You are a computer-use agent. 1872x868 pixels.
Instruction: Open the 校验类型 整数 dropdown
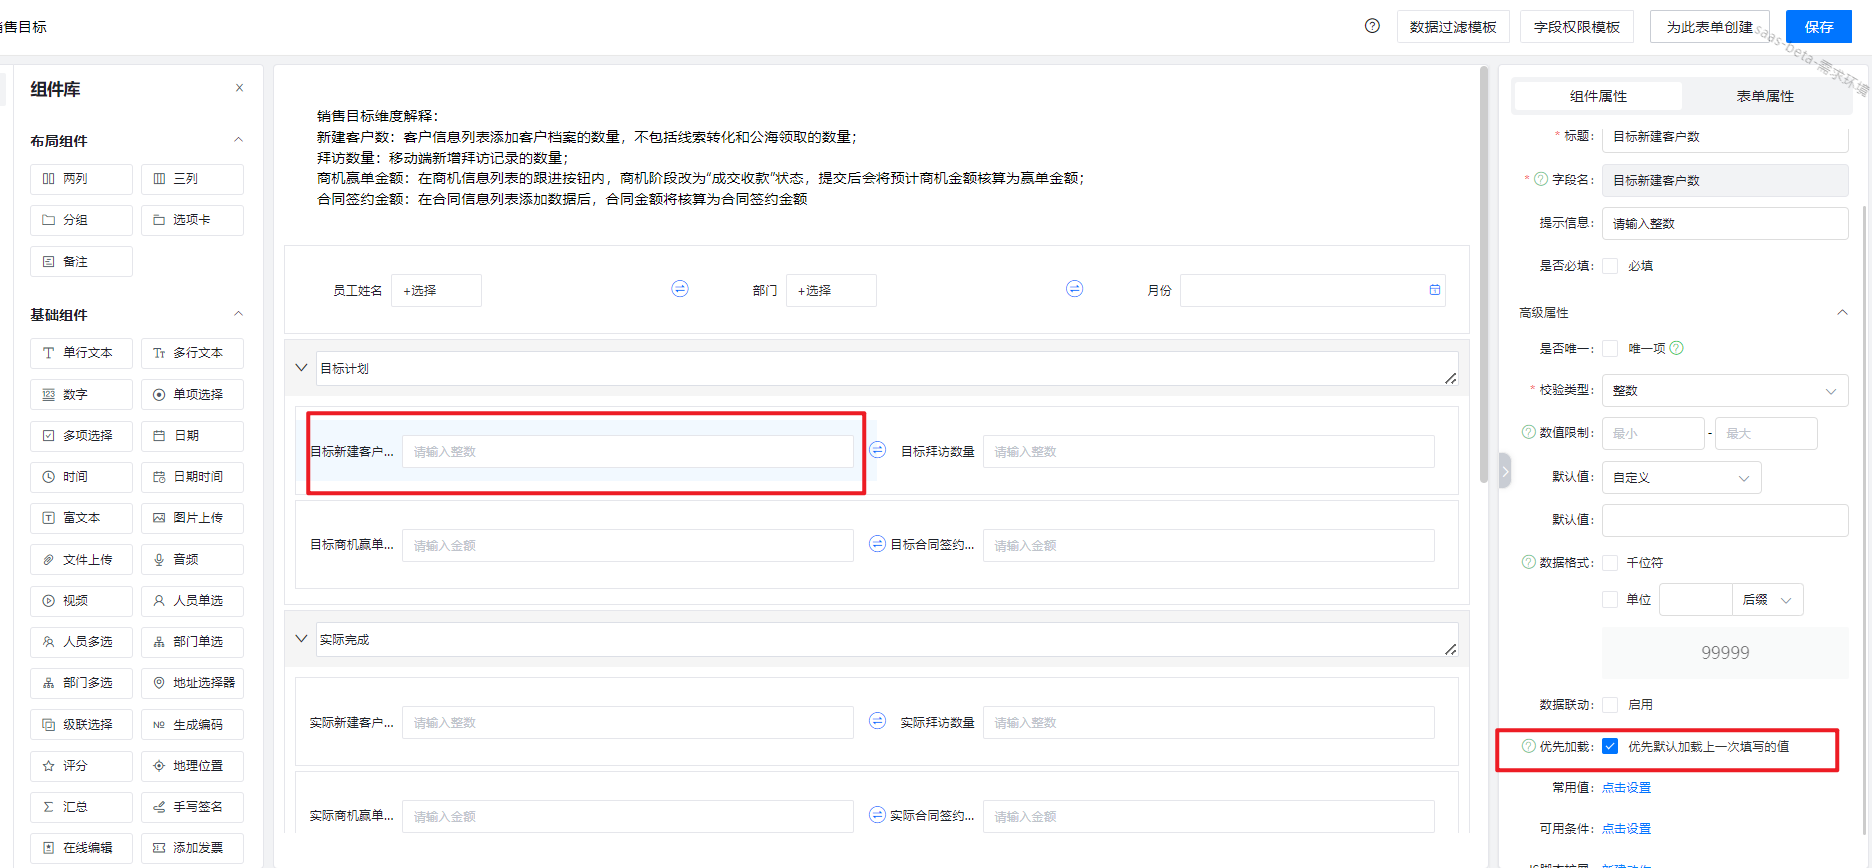click(1725, 391)
